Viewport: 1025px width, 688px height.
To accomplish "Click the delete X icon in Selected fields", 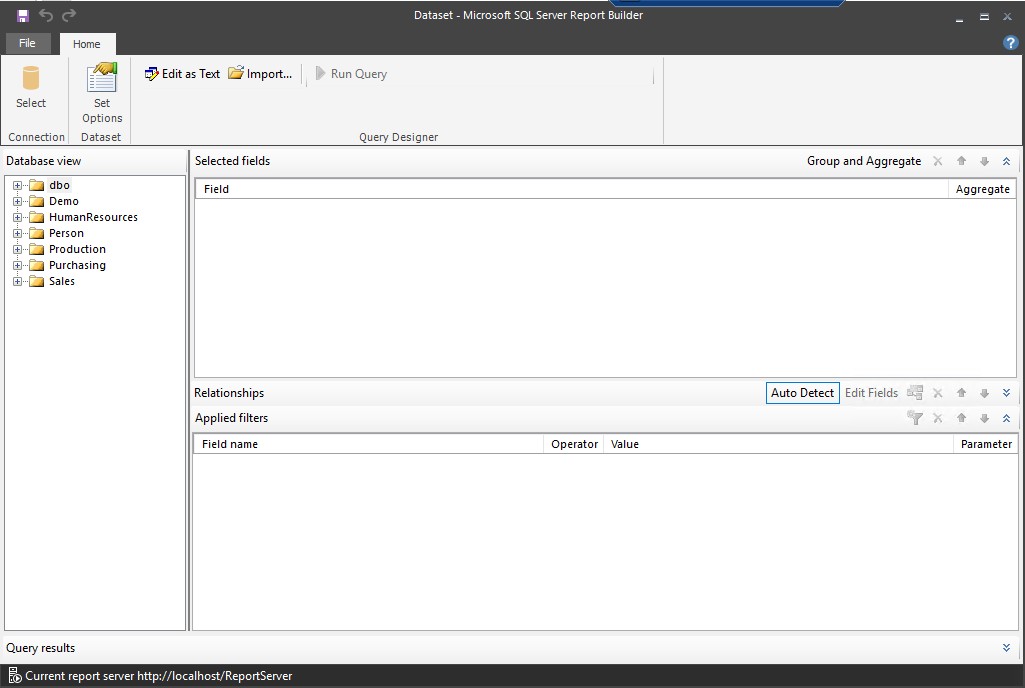I will click(x=937, y=161).
